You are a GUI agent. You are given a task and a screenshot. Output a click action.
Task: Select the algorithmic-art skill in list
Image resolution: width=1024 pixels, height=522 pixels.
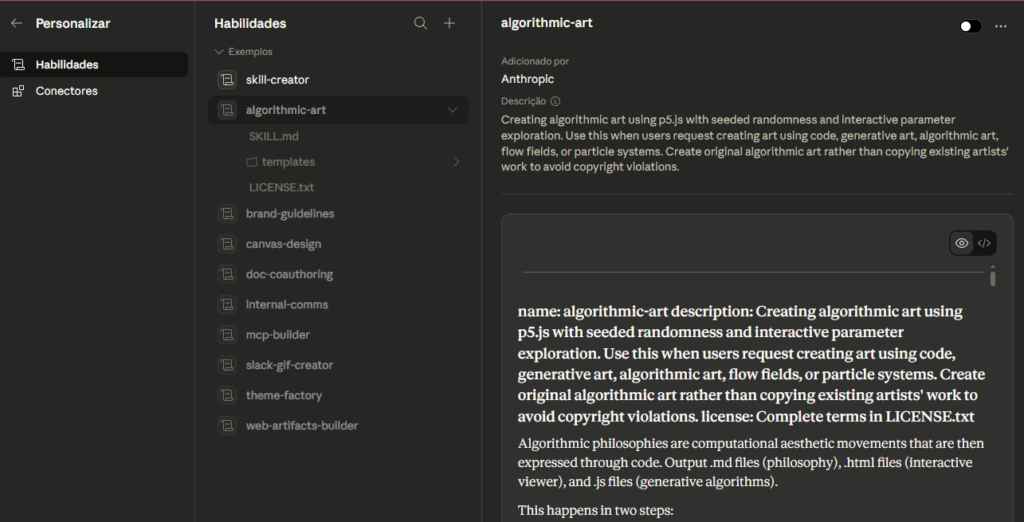click(x=338, y=110)
